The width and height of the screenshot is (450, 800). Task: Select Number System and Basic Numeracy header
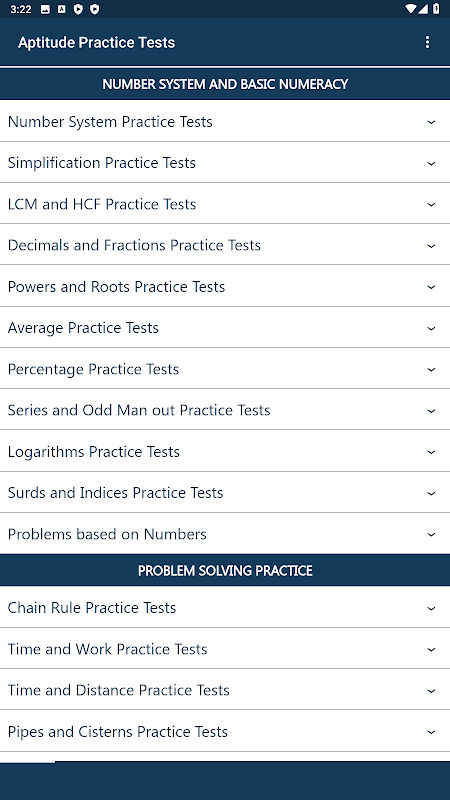[225, 84]
